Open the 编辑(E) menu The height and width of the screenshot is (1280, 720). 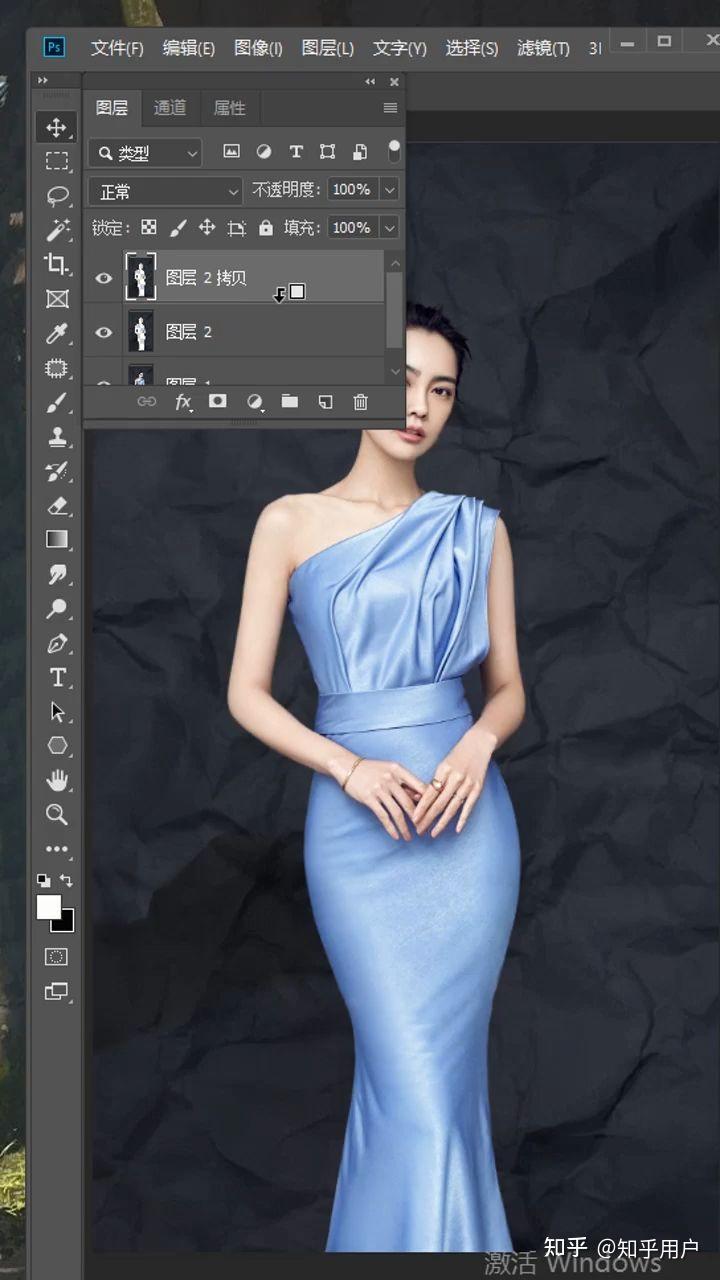189,48
